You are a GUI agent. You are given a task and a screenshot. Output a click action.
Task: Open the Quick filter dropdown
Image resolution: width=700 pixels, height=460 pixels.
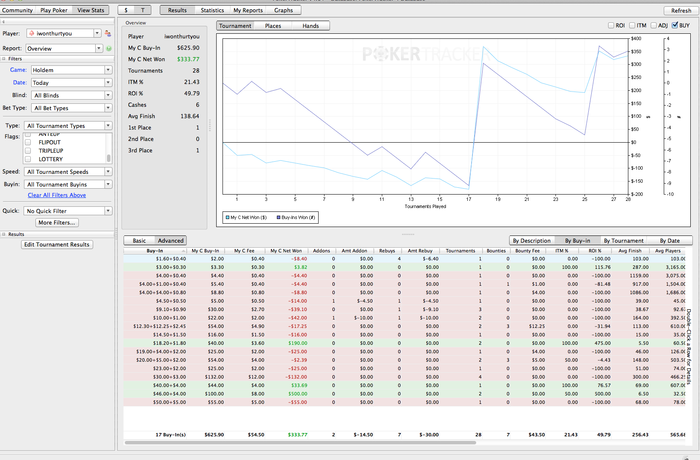tap(65, 211)
